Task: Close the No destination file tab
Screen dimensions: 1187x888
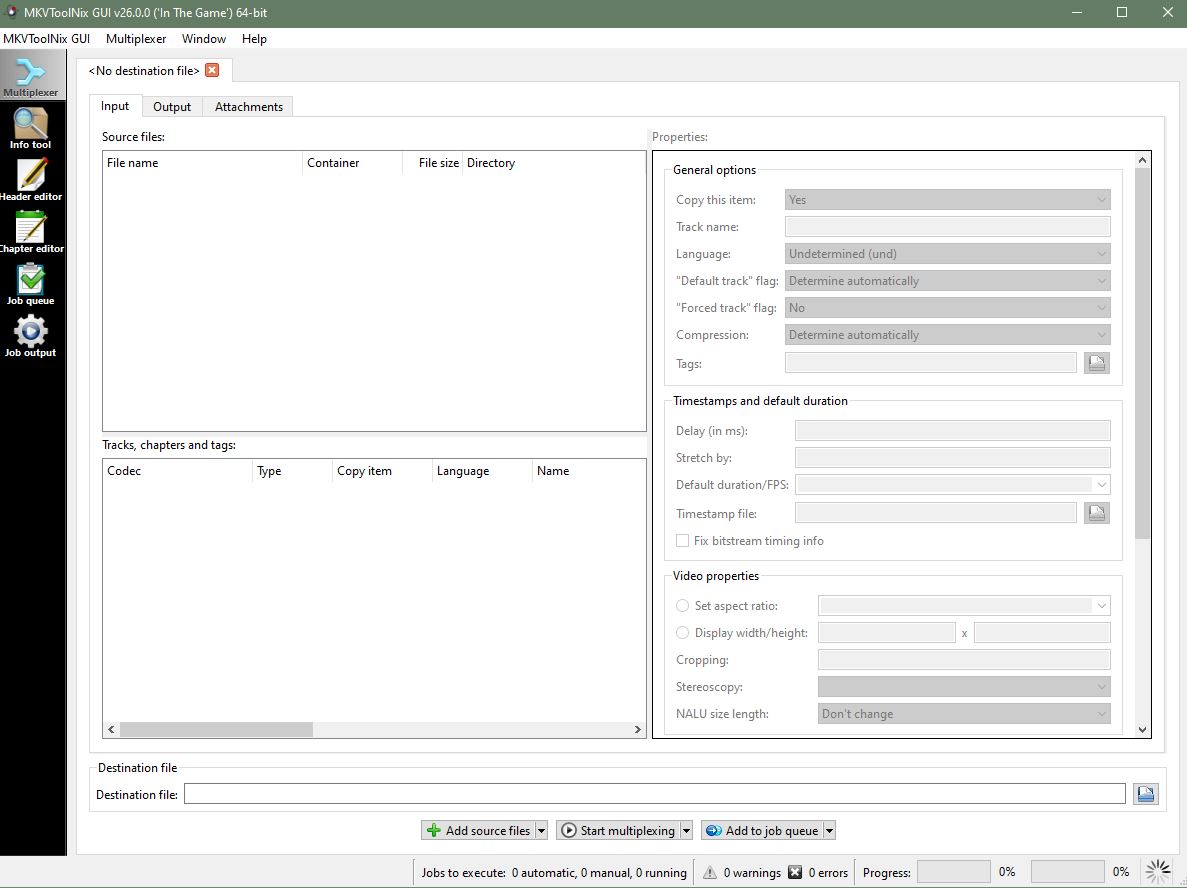Action: coord(212,70)
